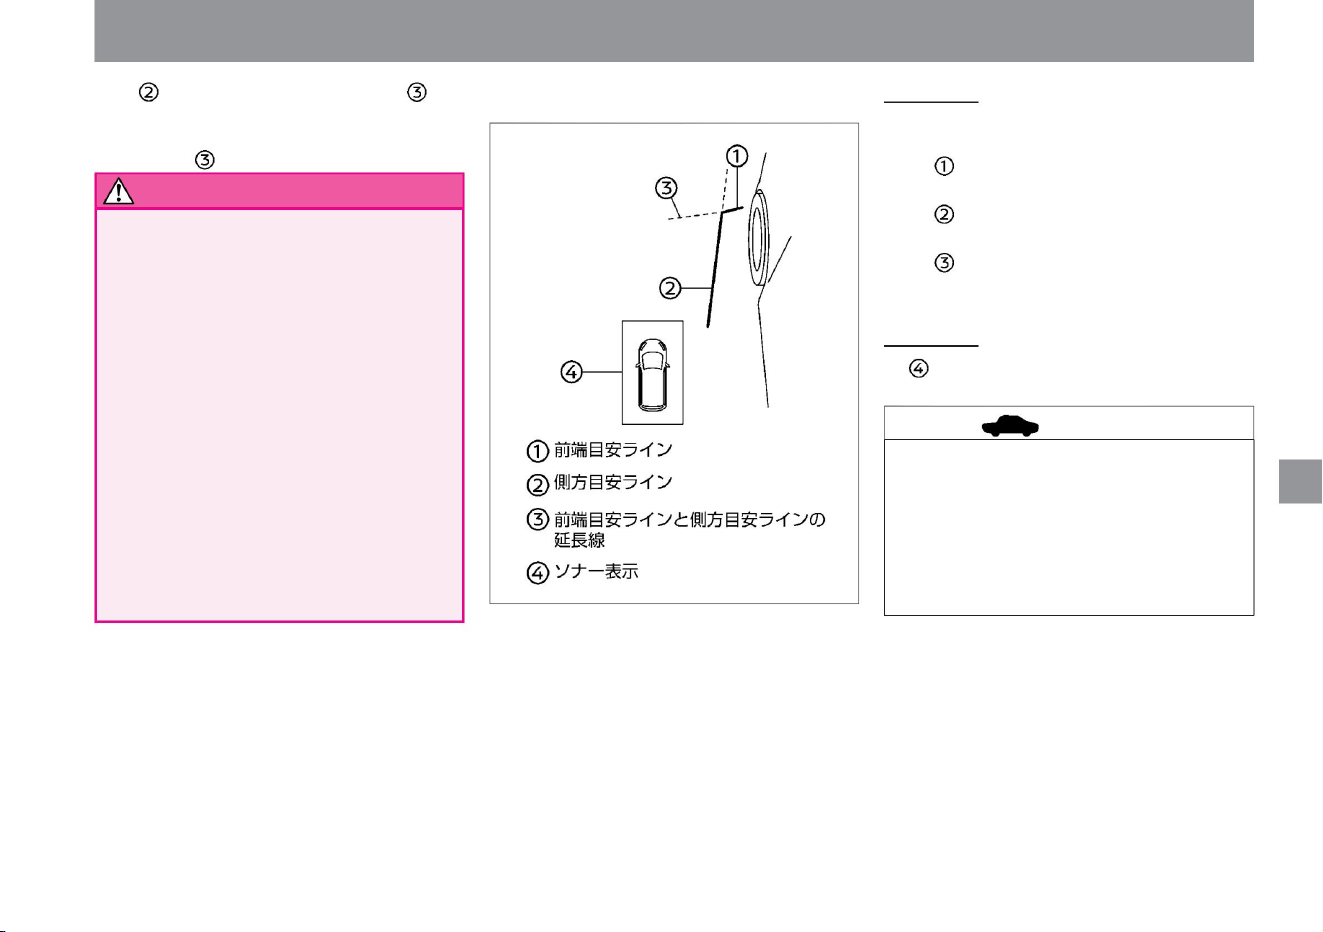Viewport: 1323px width, 932px height.
Task: Click the tire drawing in the diagram
Action: [758, 236]
